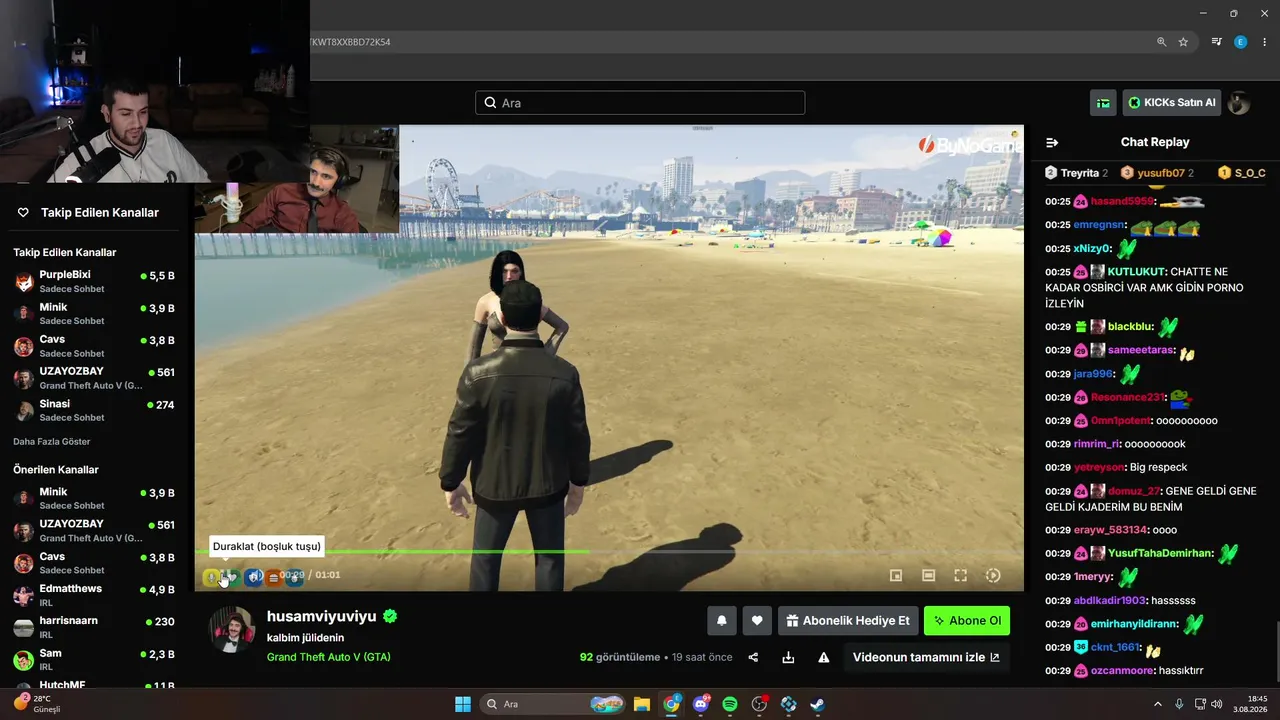Open the Sam recommended IRL channel

tap(95, 660)
